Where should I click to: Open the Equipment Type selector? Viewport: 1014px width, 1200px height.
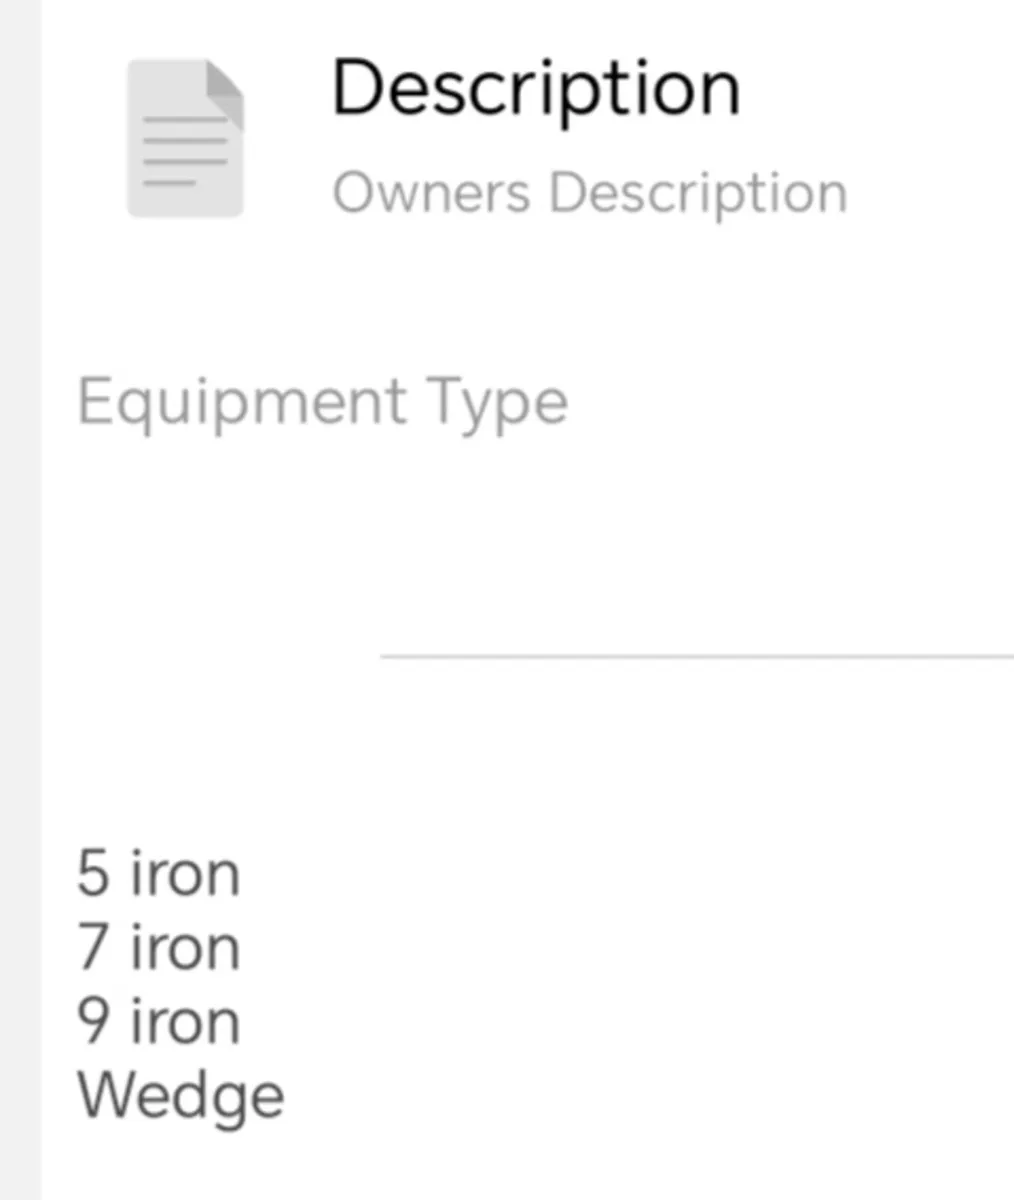pos(323,401)
